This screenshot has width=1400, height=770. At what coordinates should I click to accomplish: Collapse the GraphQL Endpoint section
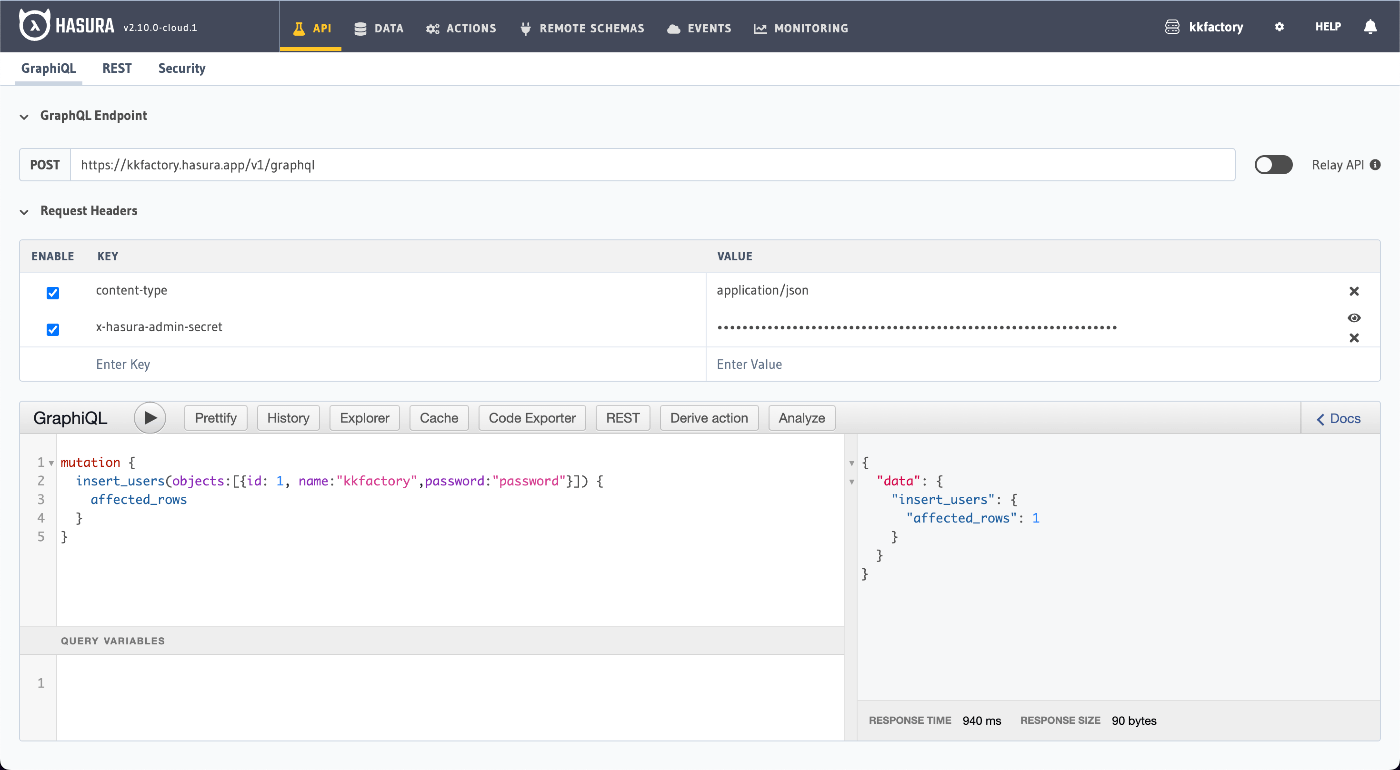[x=24, y=116]
